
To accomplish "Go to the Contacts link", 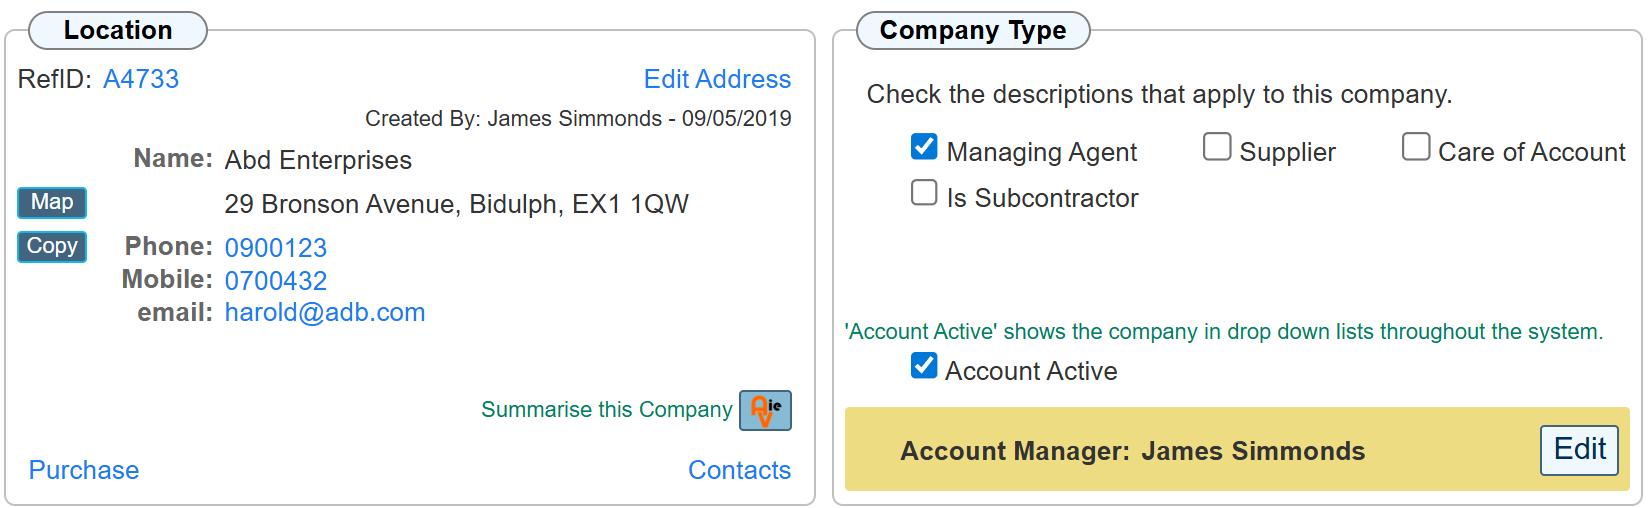I will pyautogui.click(x=739, y=470).
